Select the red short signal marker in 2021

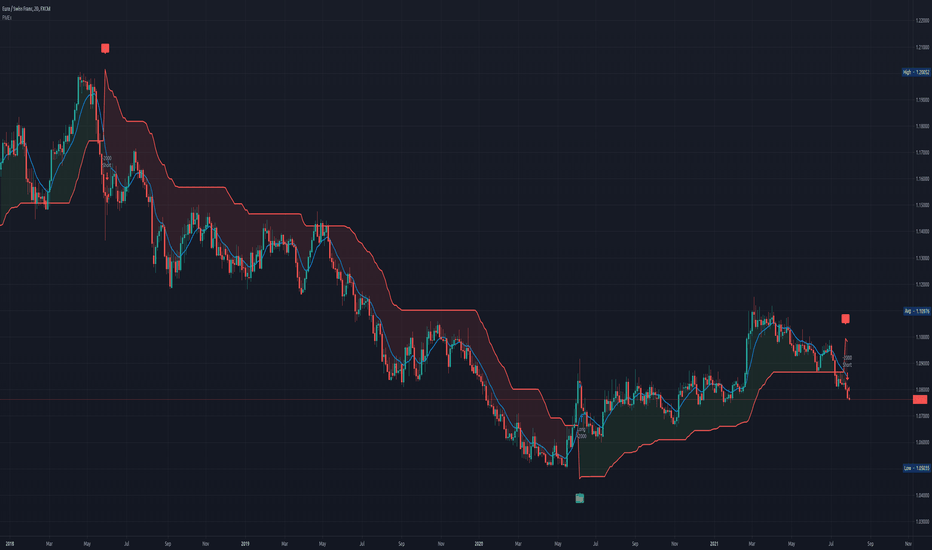pyautogui.click(x=845, y=319)
